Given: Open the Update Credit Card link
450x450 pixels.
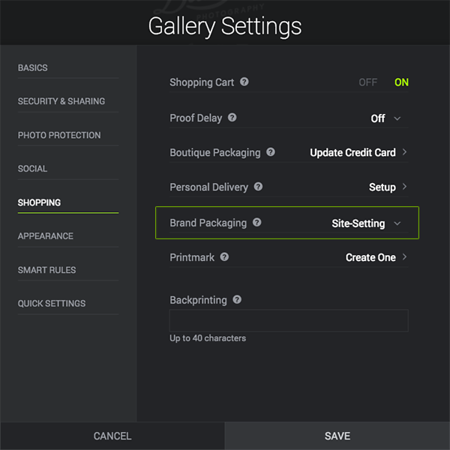Looking at the screenshot, I should 358,153.
